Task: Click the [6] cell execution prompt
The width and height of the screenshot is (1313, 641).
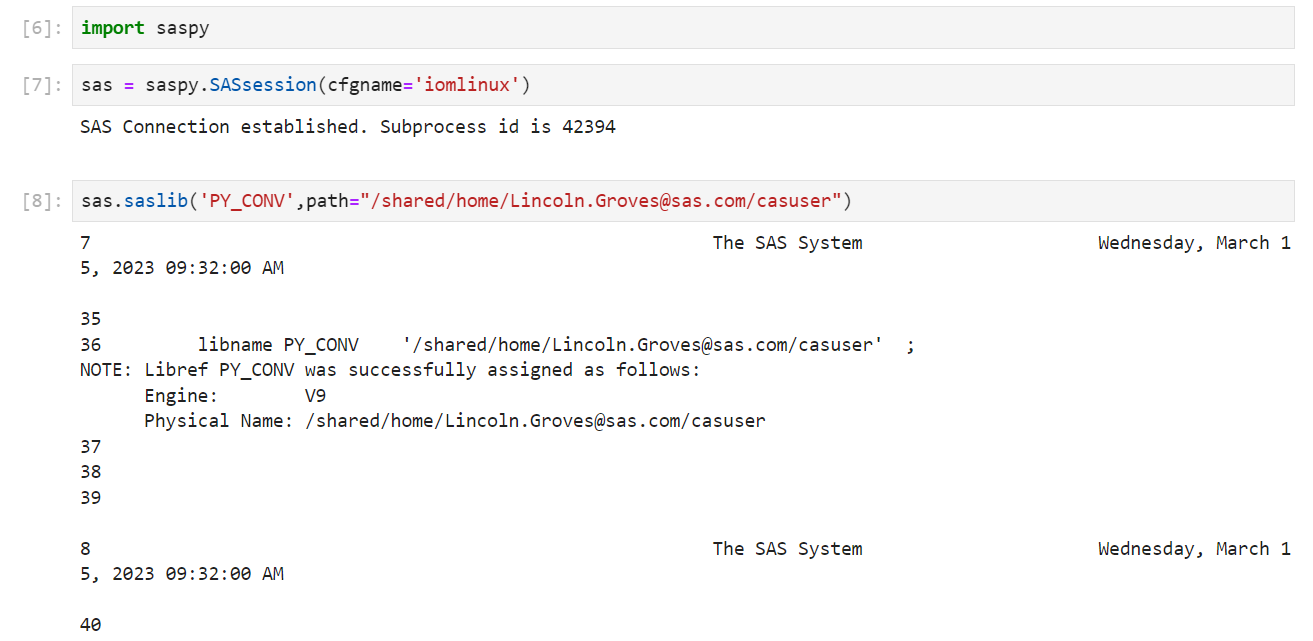Action: [x=42, y=29]
